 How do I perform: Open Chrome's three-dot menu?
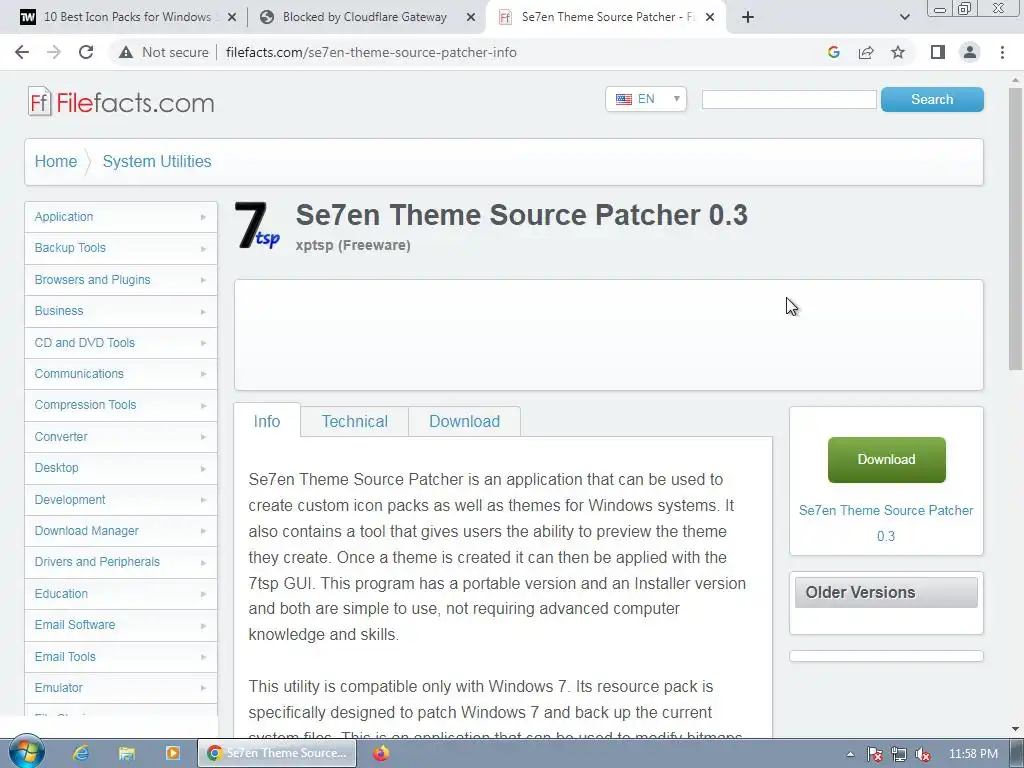[x=1002, y=52]
